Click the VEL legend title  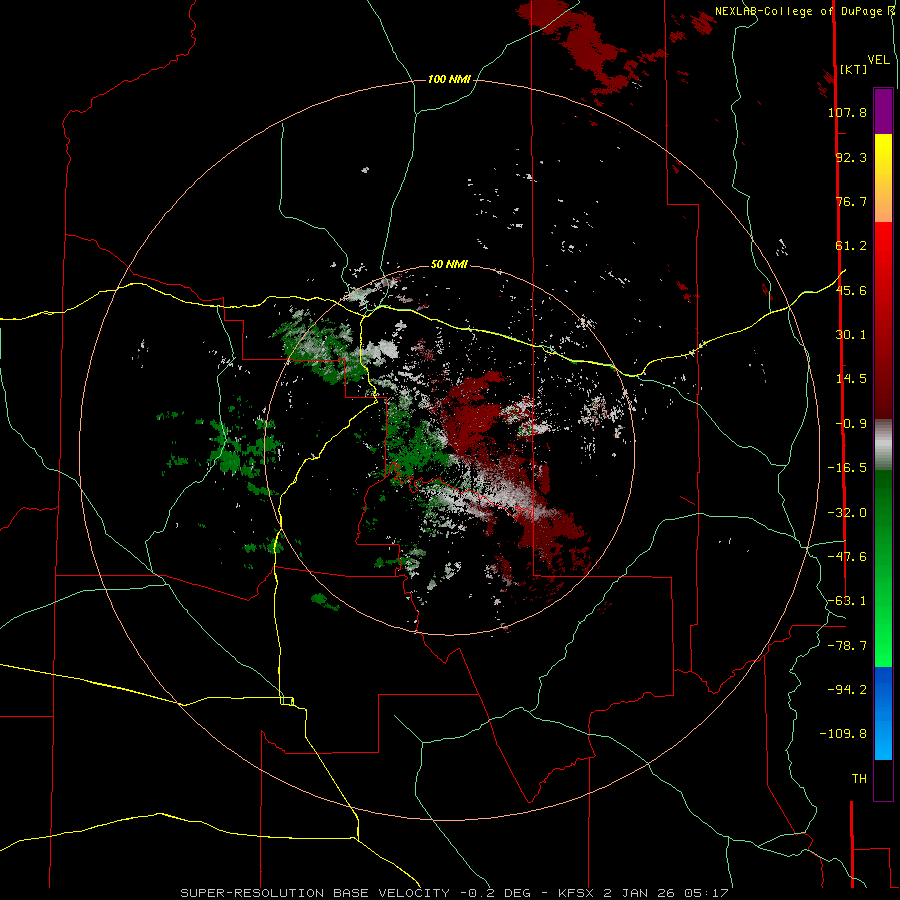click(x=878, y=60)
